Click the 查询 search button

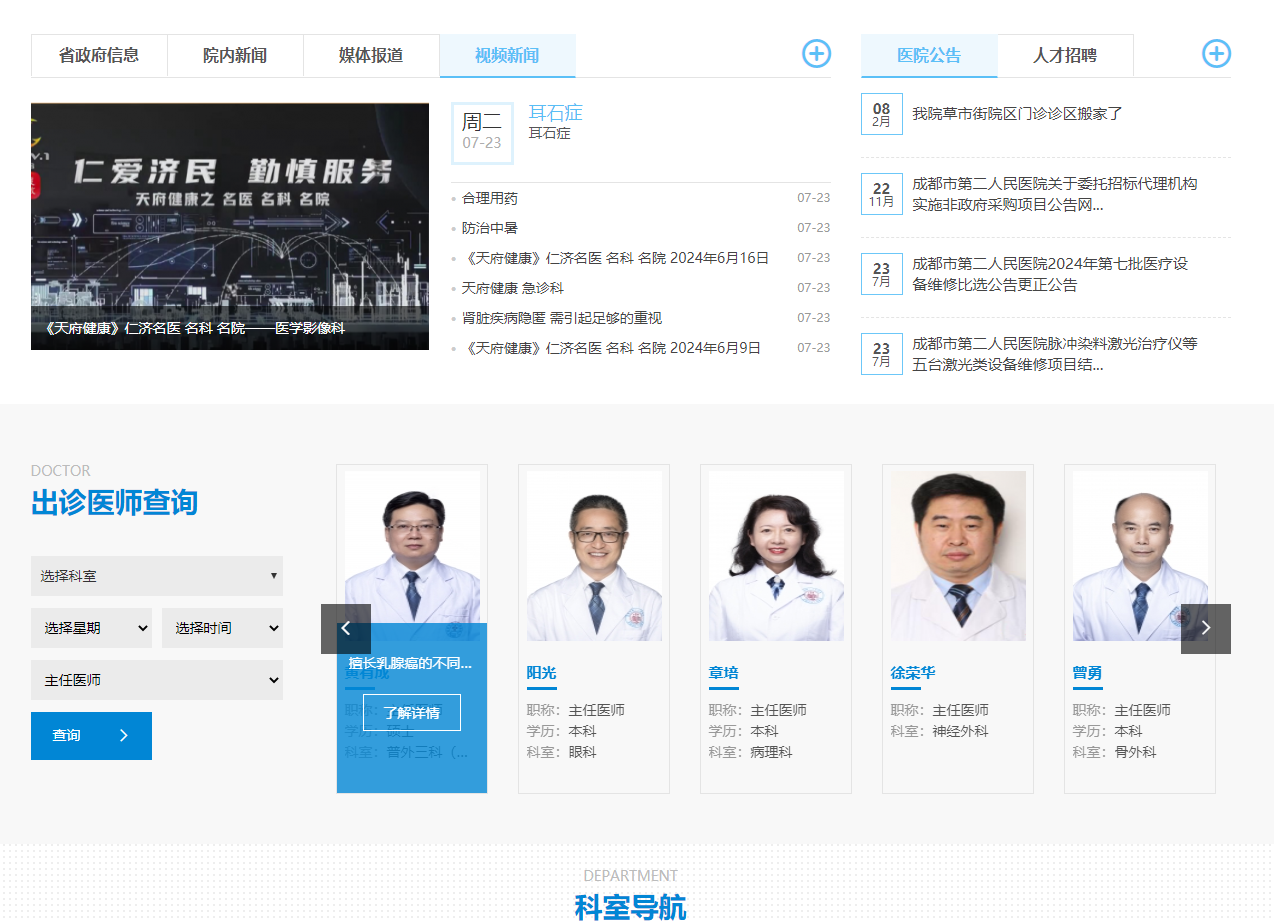[91, 736]
